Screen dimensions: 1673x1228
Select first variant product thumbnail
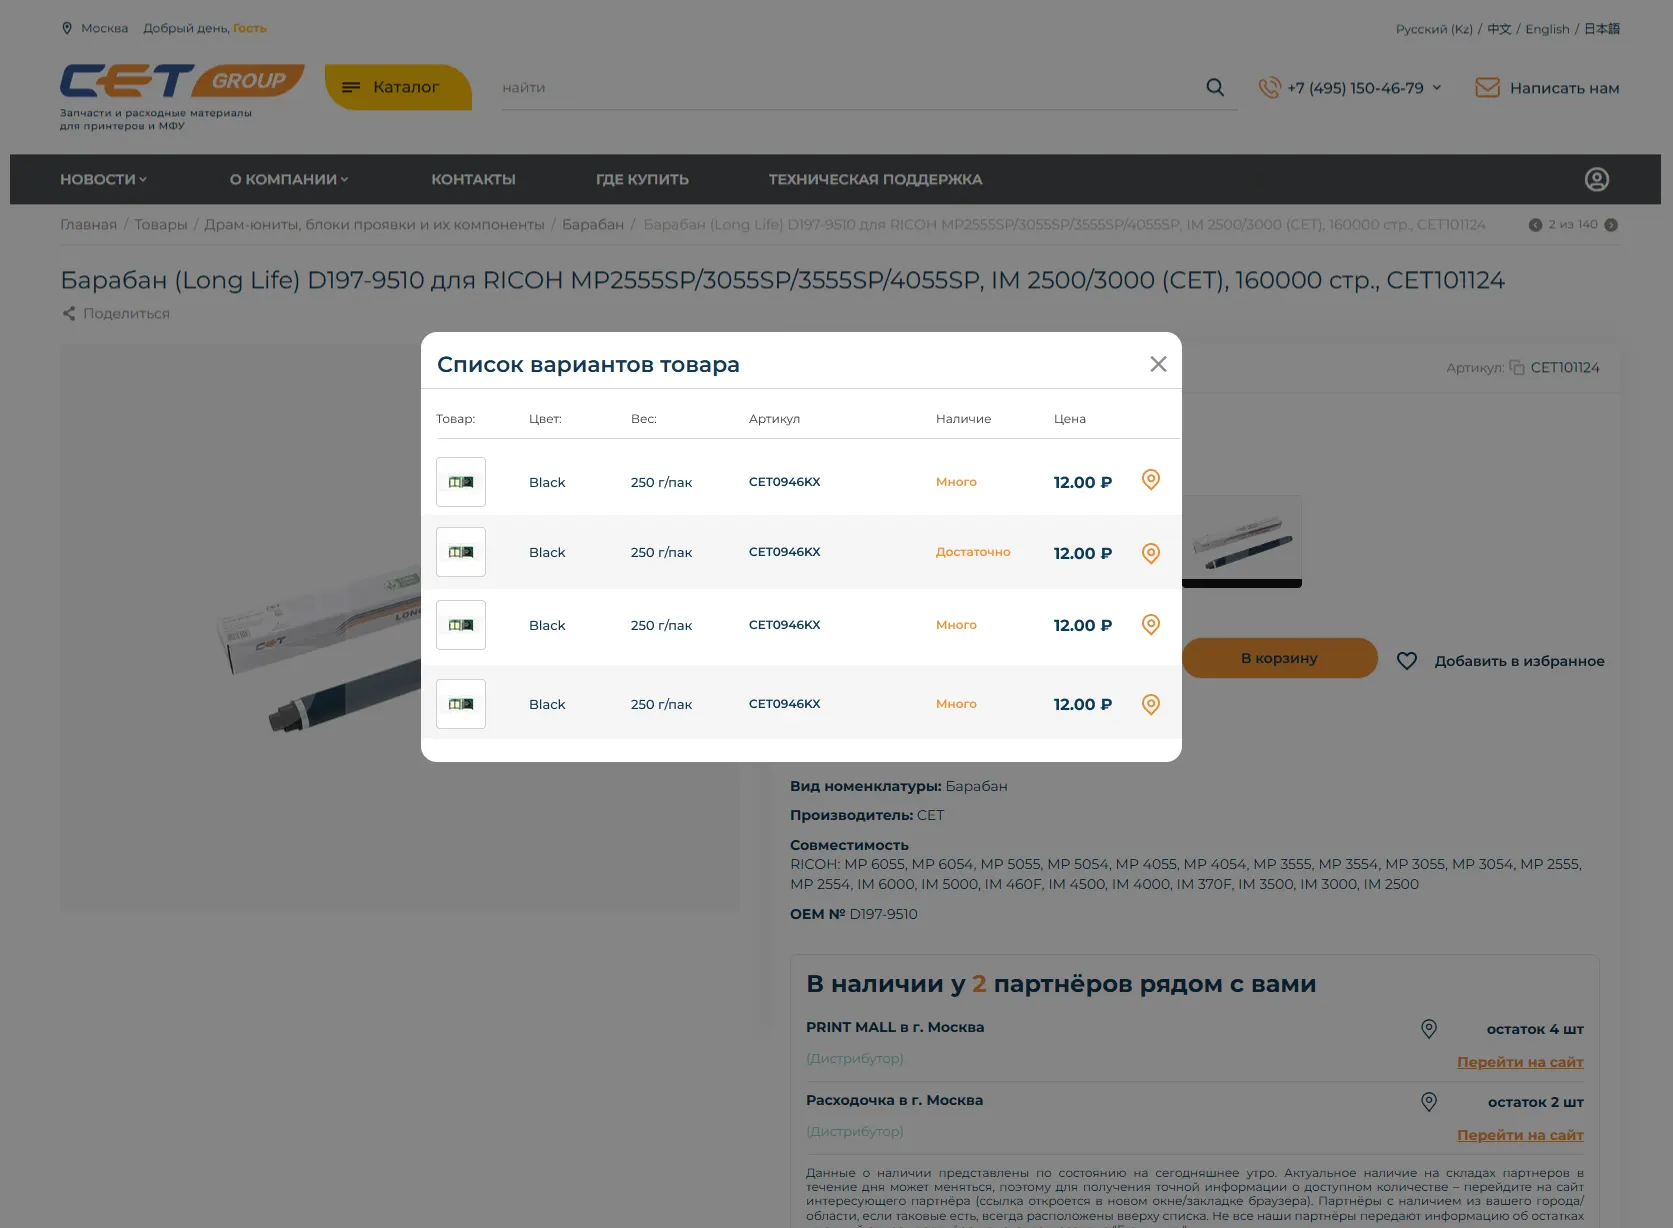(461, 482)
